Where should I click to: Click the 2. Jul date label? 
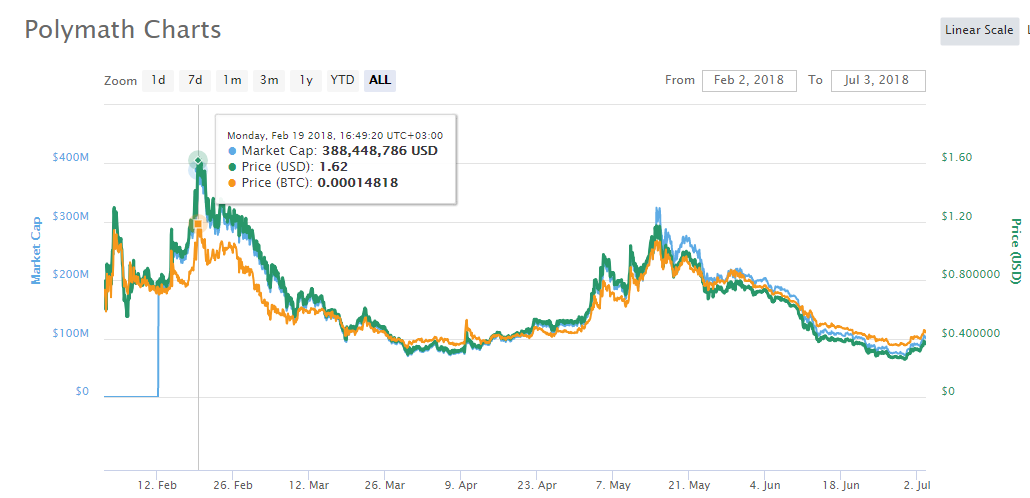pyautogui.click(x=917, y=486)
